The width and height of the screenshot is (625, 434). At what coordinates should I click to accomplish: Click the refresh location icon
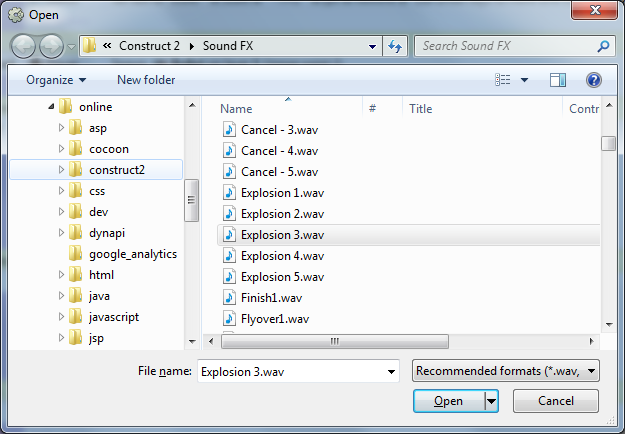point(395,46)
